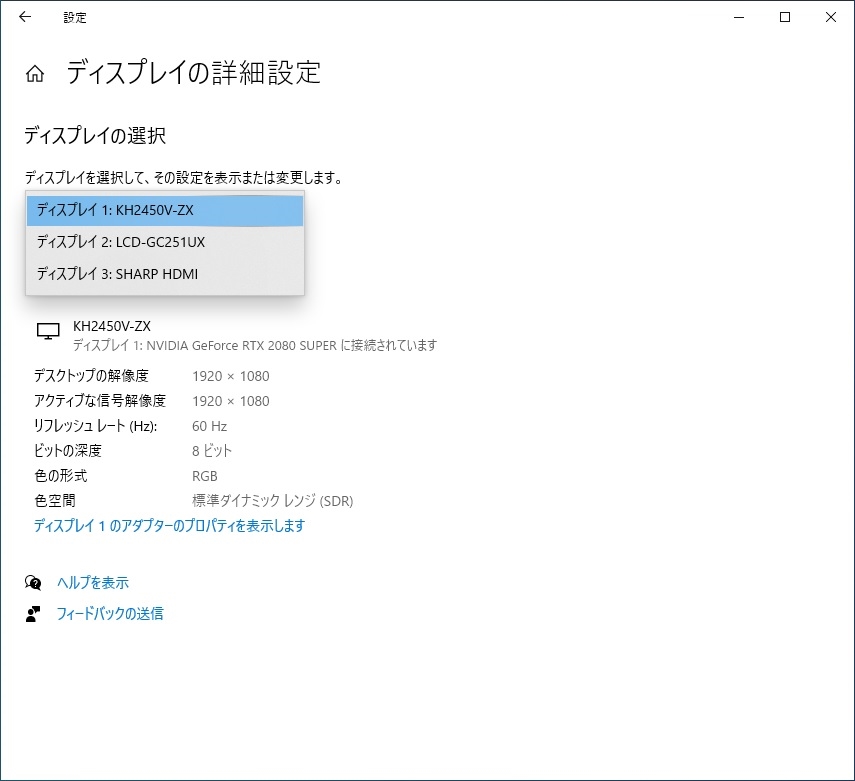Click the 設定 window title text
Viewport: 855px width, 781px height.
(75, 17)
